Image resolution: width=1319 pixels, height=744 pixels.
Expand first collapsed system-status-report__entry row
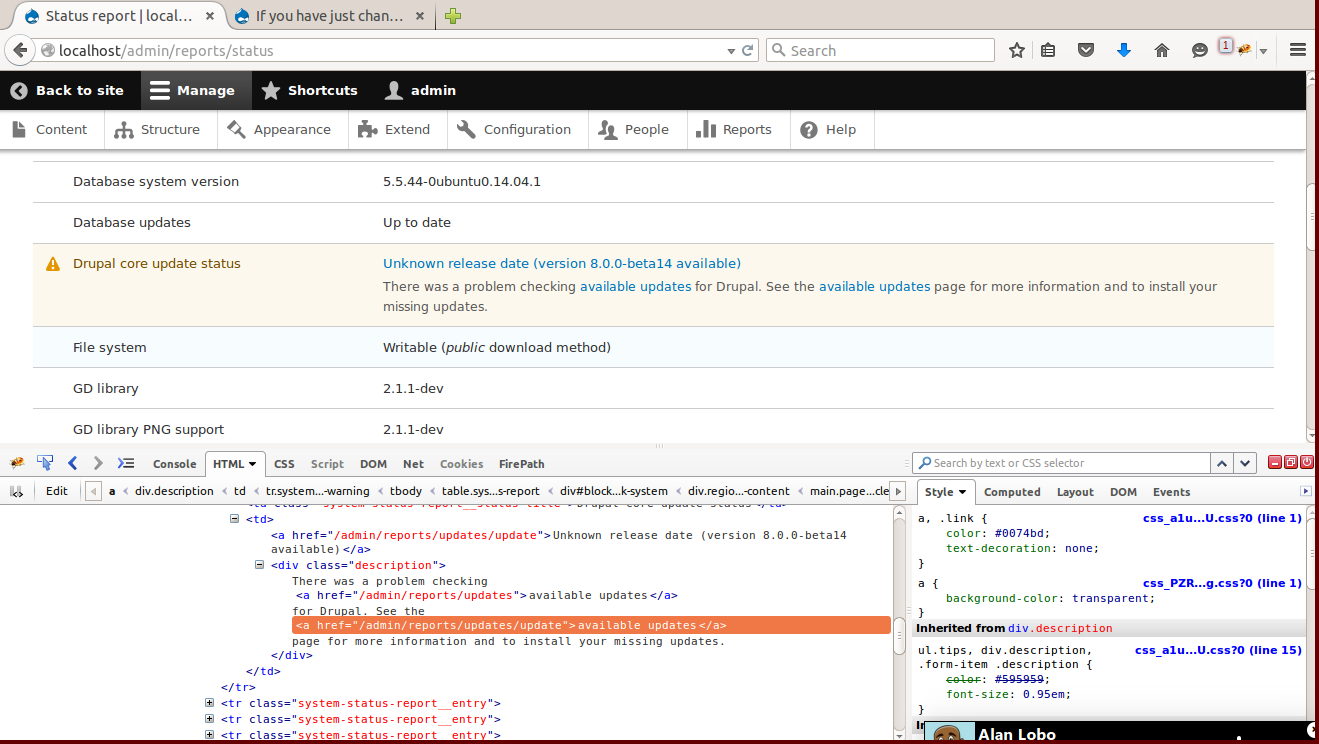tap(209, 703)
